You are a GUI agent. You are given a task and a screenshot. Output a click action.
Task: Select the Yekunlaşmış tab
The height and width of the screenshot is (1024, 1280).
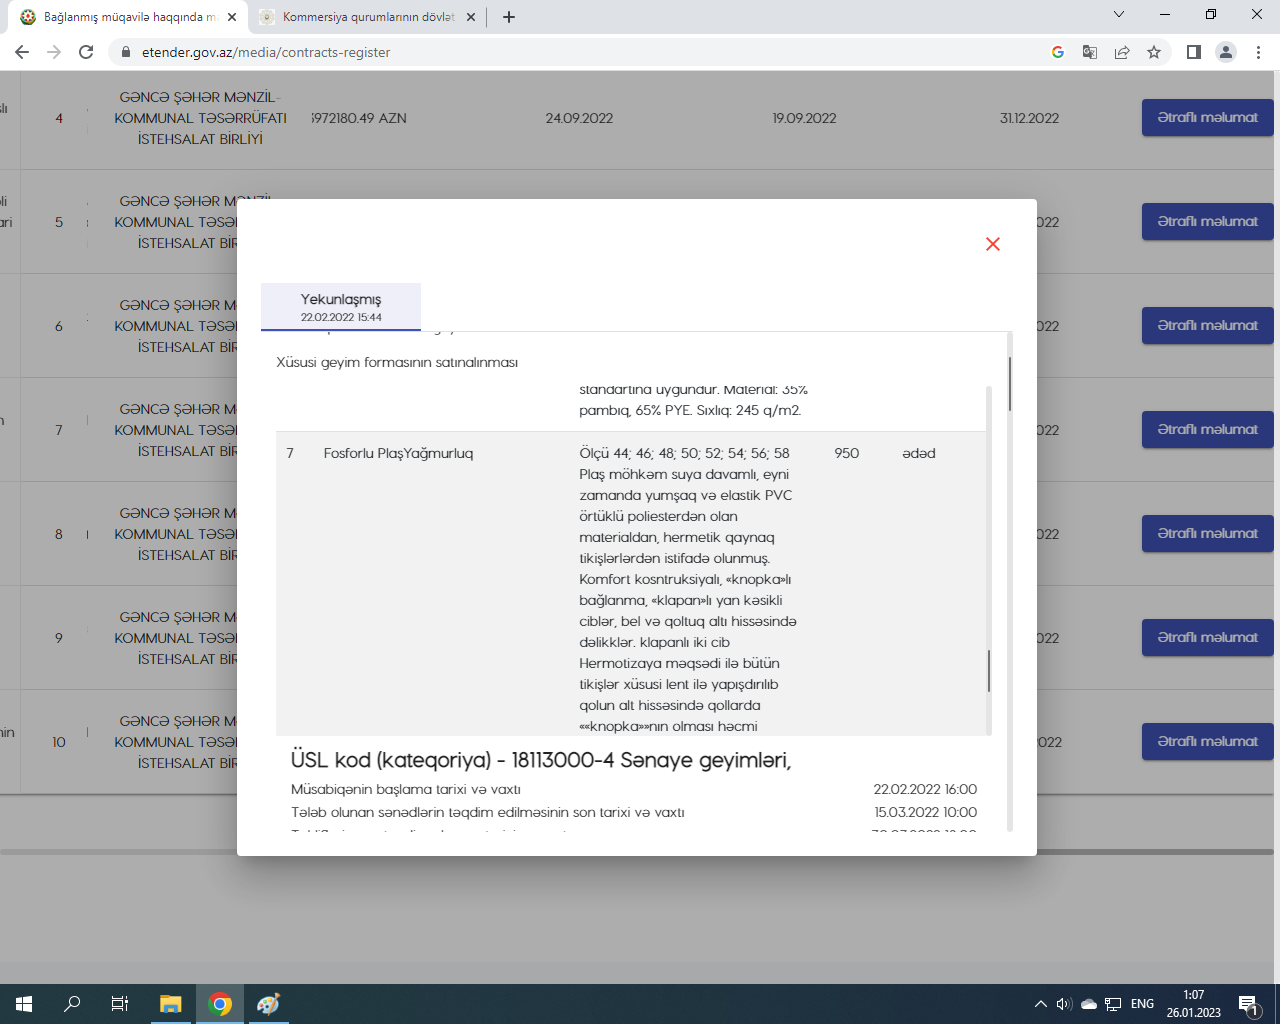tap(341, 306)
